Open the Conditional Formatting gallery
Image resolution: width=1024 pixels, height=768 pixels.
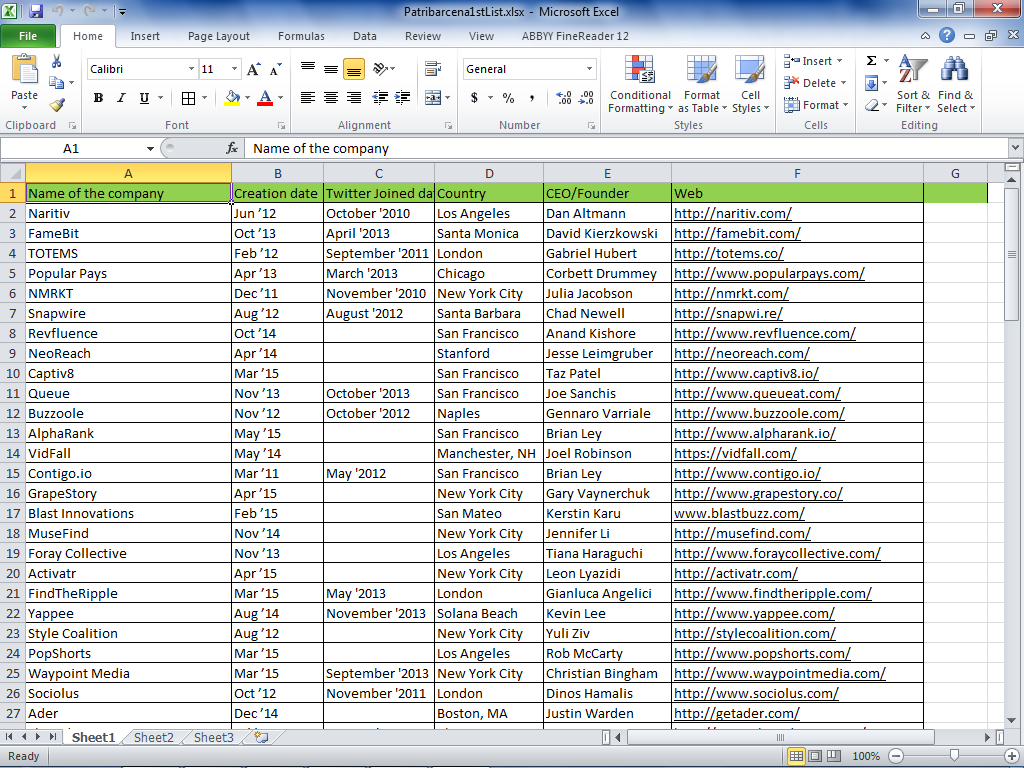pyautogui.click(x=640, y=85)
